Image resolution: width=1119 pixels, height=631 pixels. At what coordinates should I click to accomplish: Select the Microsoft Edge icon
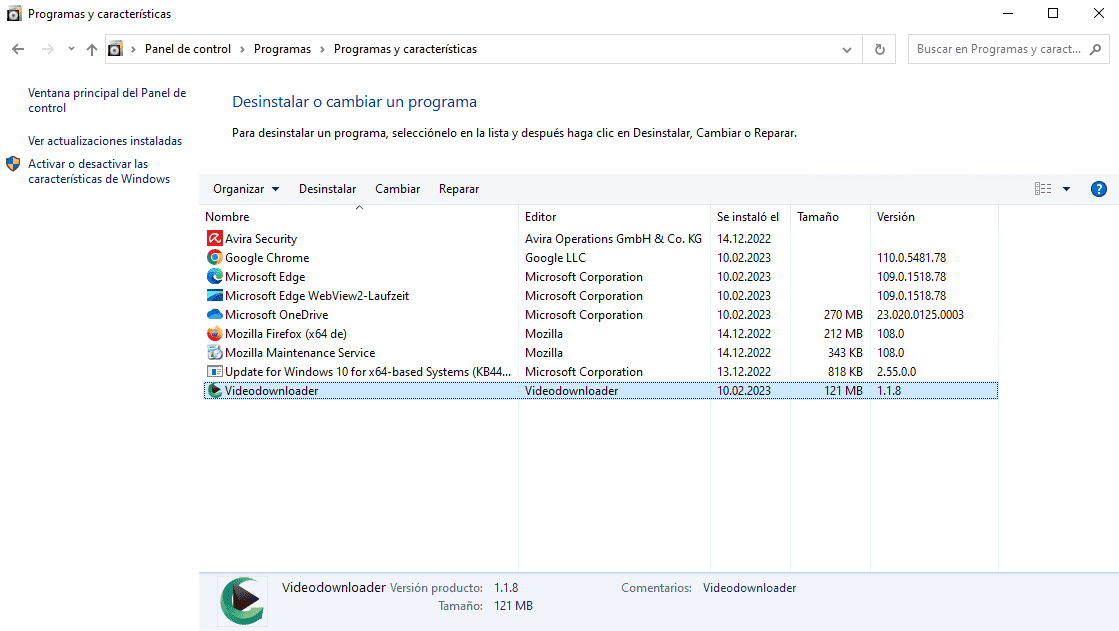click(x=214, y=276)
